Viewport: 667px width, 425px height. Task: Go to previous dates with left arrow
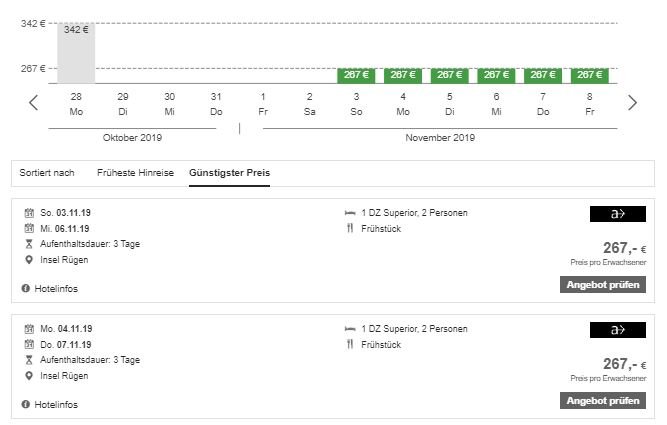(x=34, y=103)
